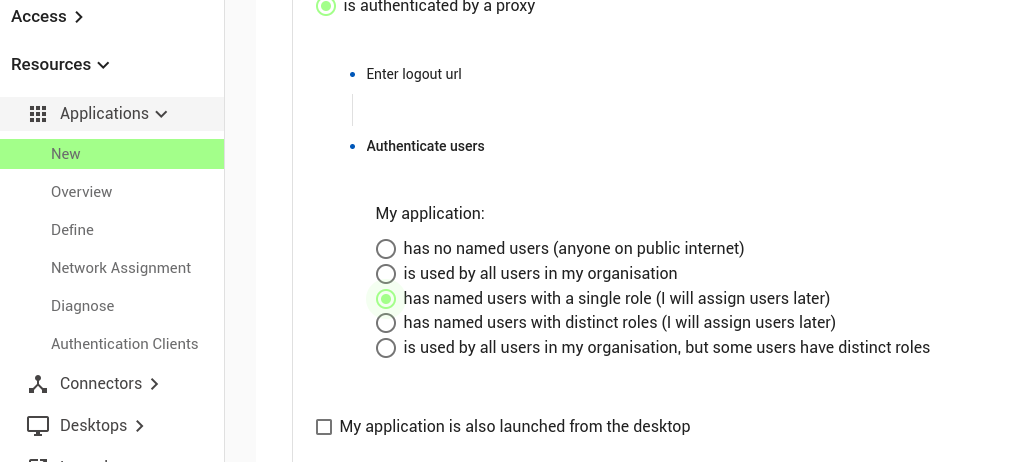Select 'has named users with a single role'
The height and width of the screenshot is (462, 1010).
click(x=386, y=299)
